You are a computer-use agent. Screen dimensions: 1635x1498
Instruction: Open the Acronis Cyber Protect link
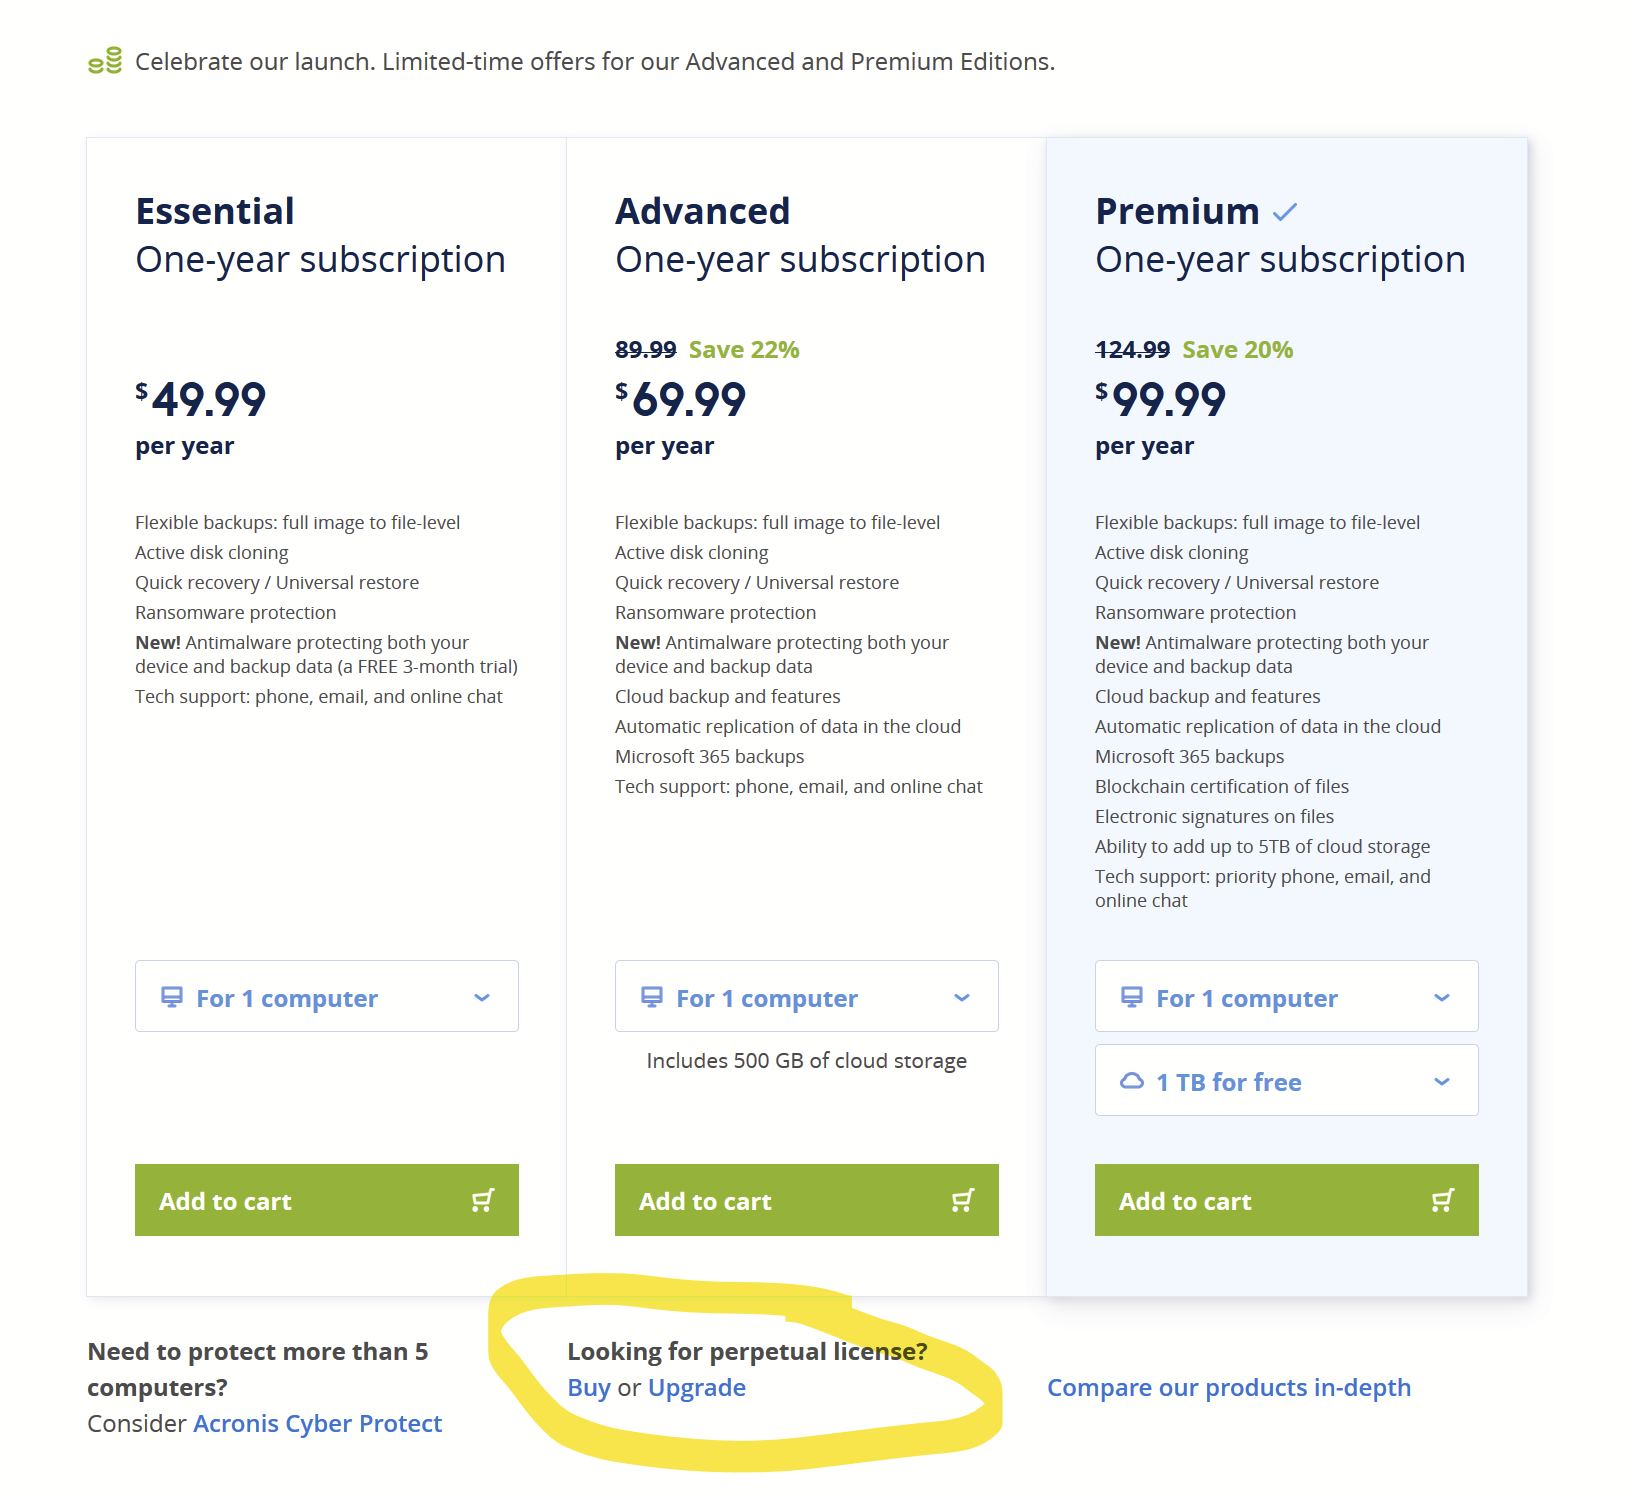click(317, 1423)
